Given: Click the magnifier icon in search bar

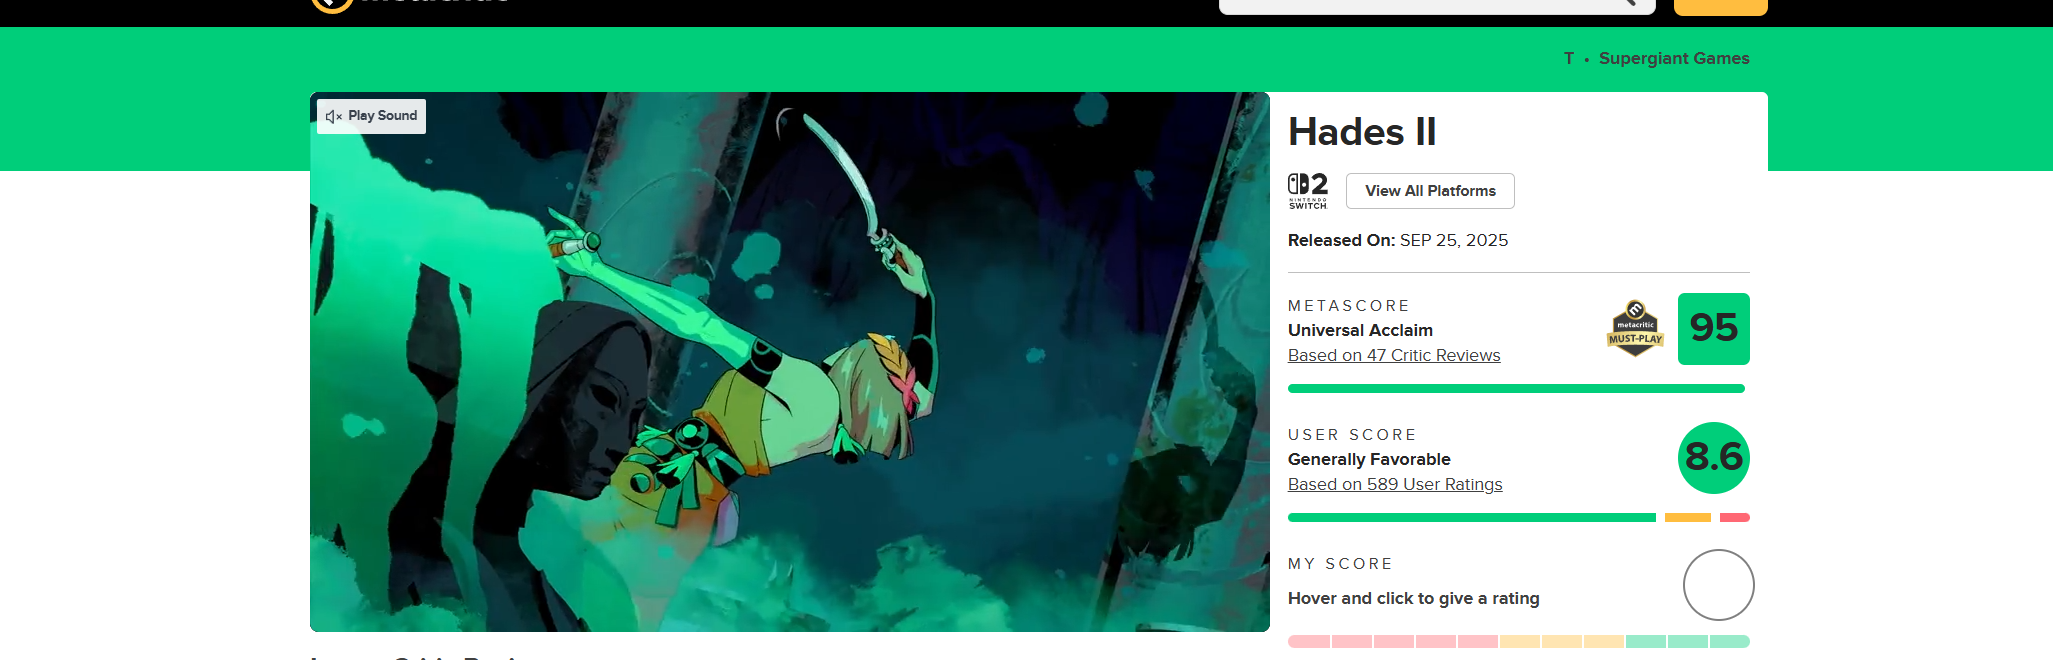Looking at the screenshot, I should pyautogui.click(x=1628, y=2).
